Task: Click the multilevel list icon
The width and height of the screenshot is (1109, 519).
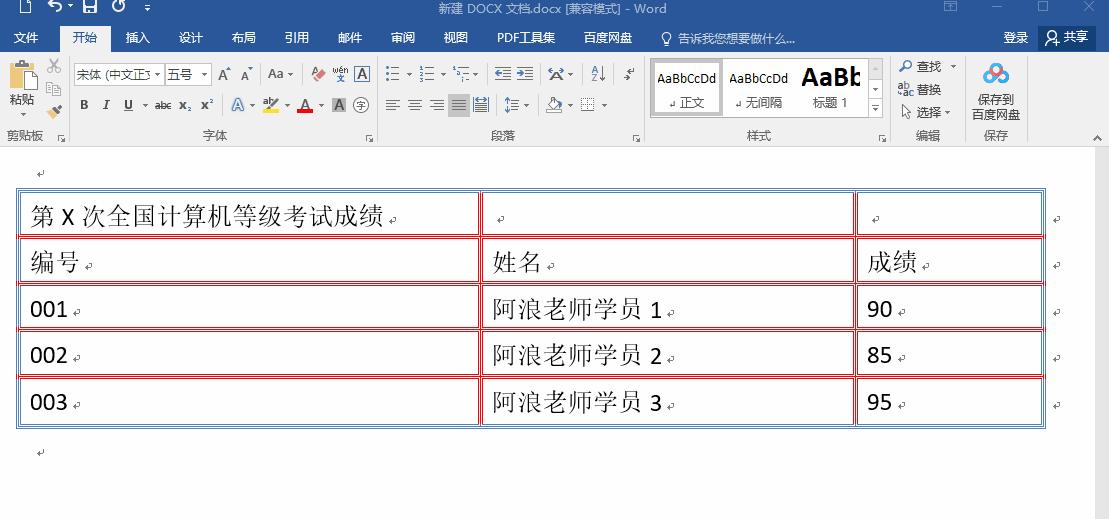Action: 460,74
